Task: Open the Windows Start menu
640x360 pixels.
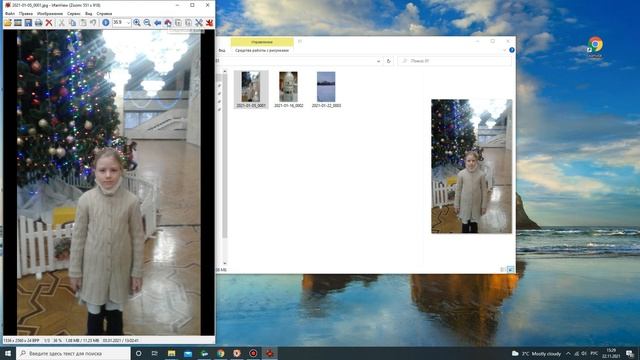Action: (8, 353)
